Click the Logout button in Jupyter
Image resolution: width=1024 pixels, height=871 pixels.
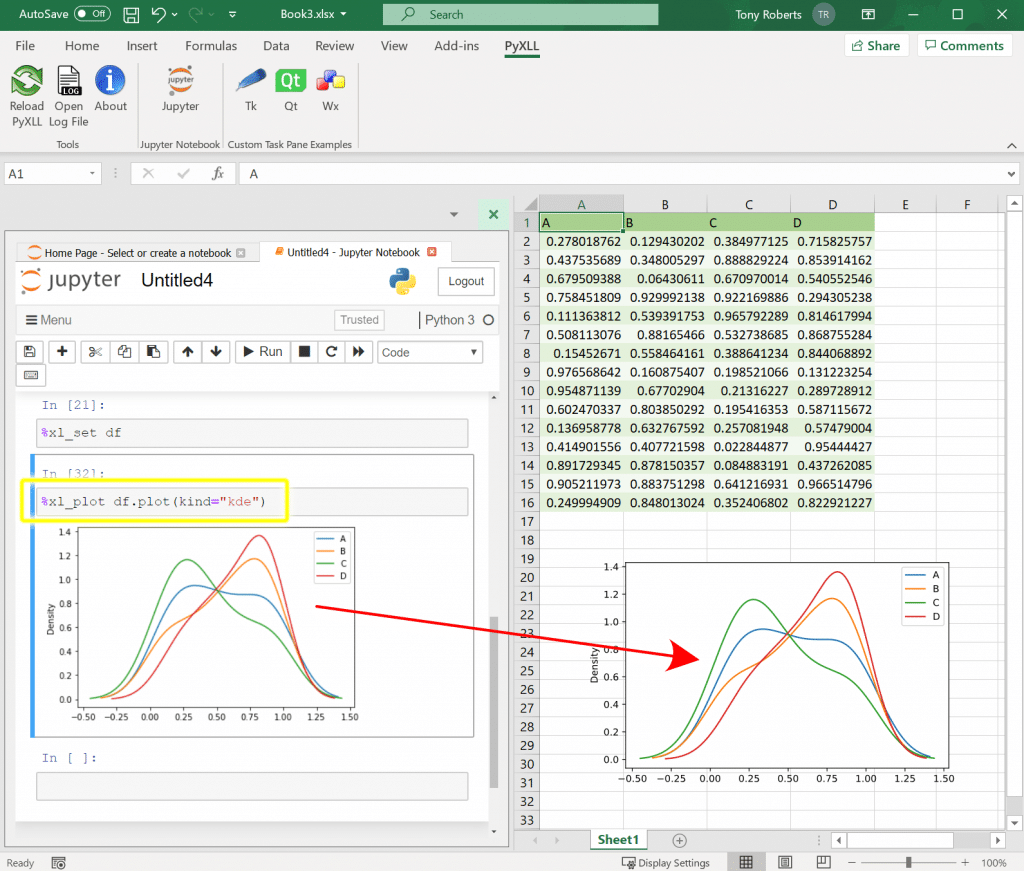466,281
